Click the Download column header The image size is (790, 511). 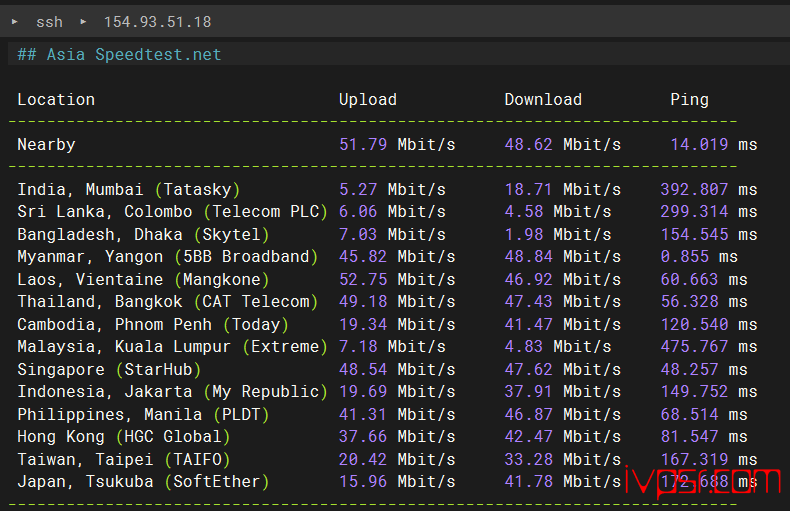pos(543,100)
